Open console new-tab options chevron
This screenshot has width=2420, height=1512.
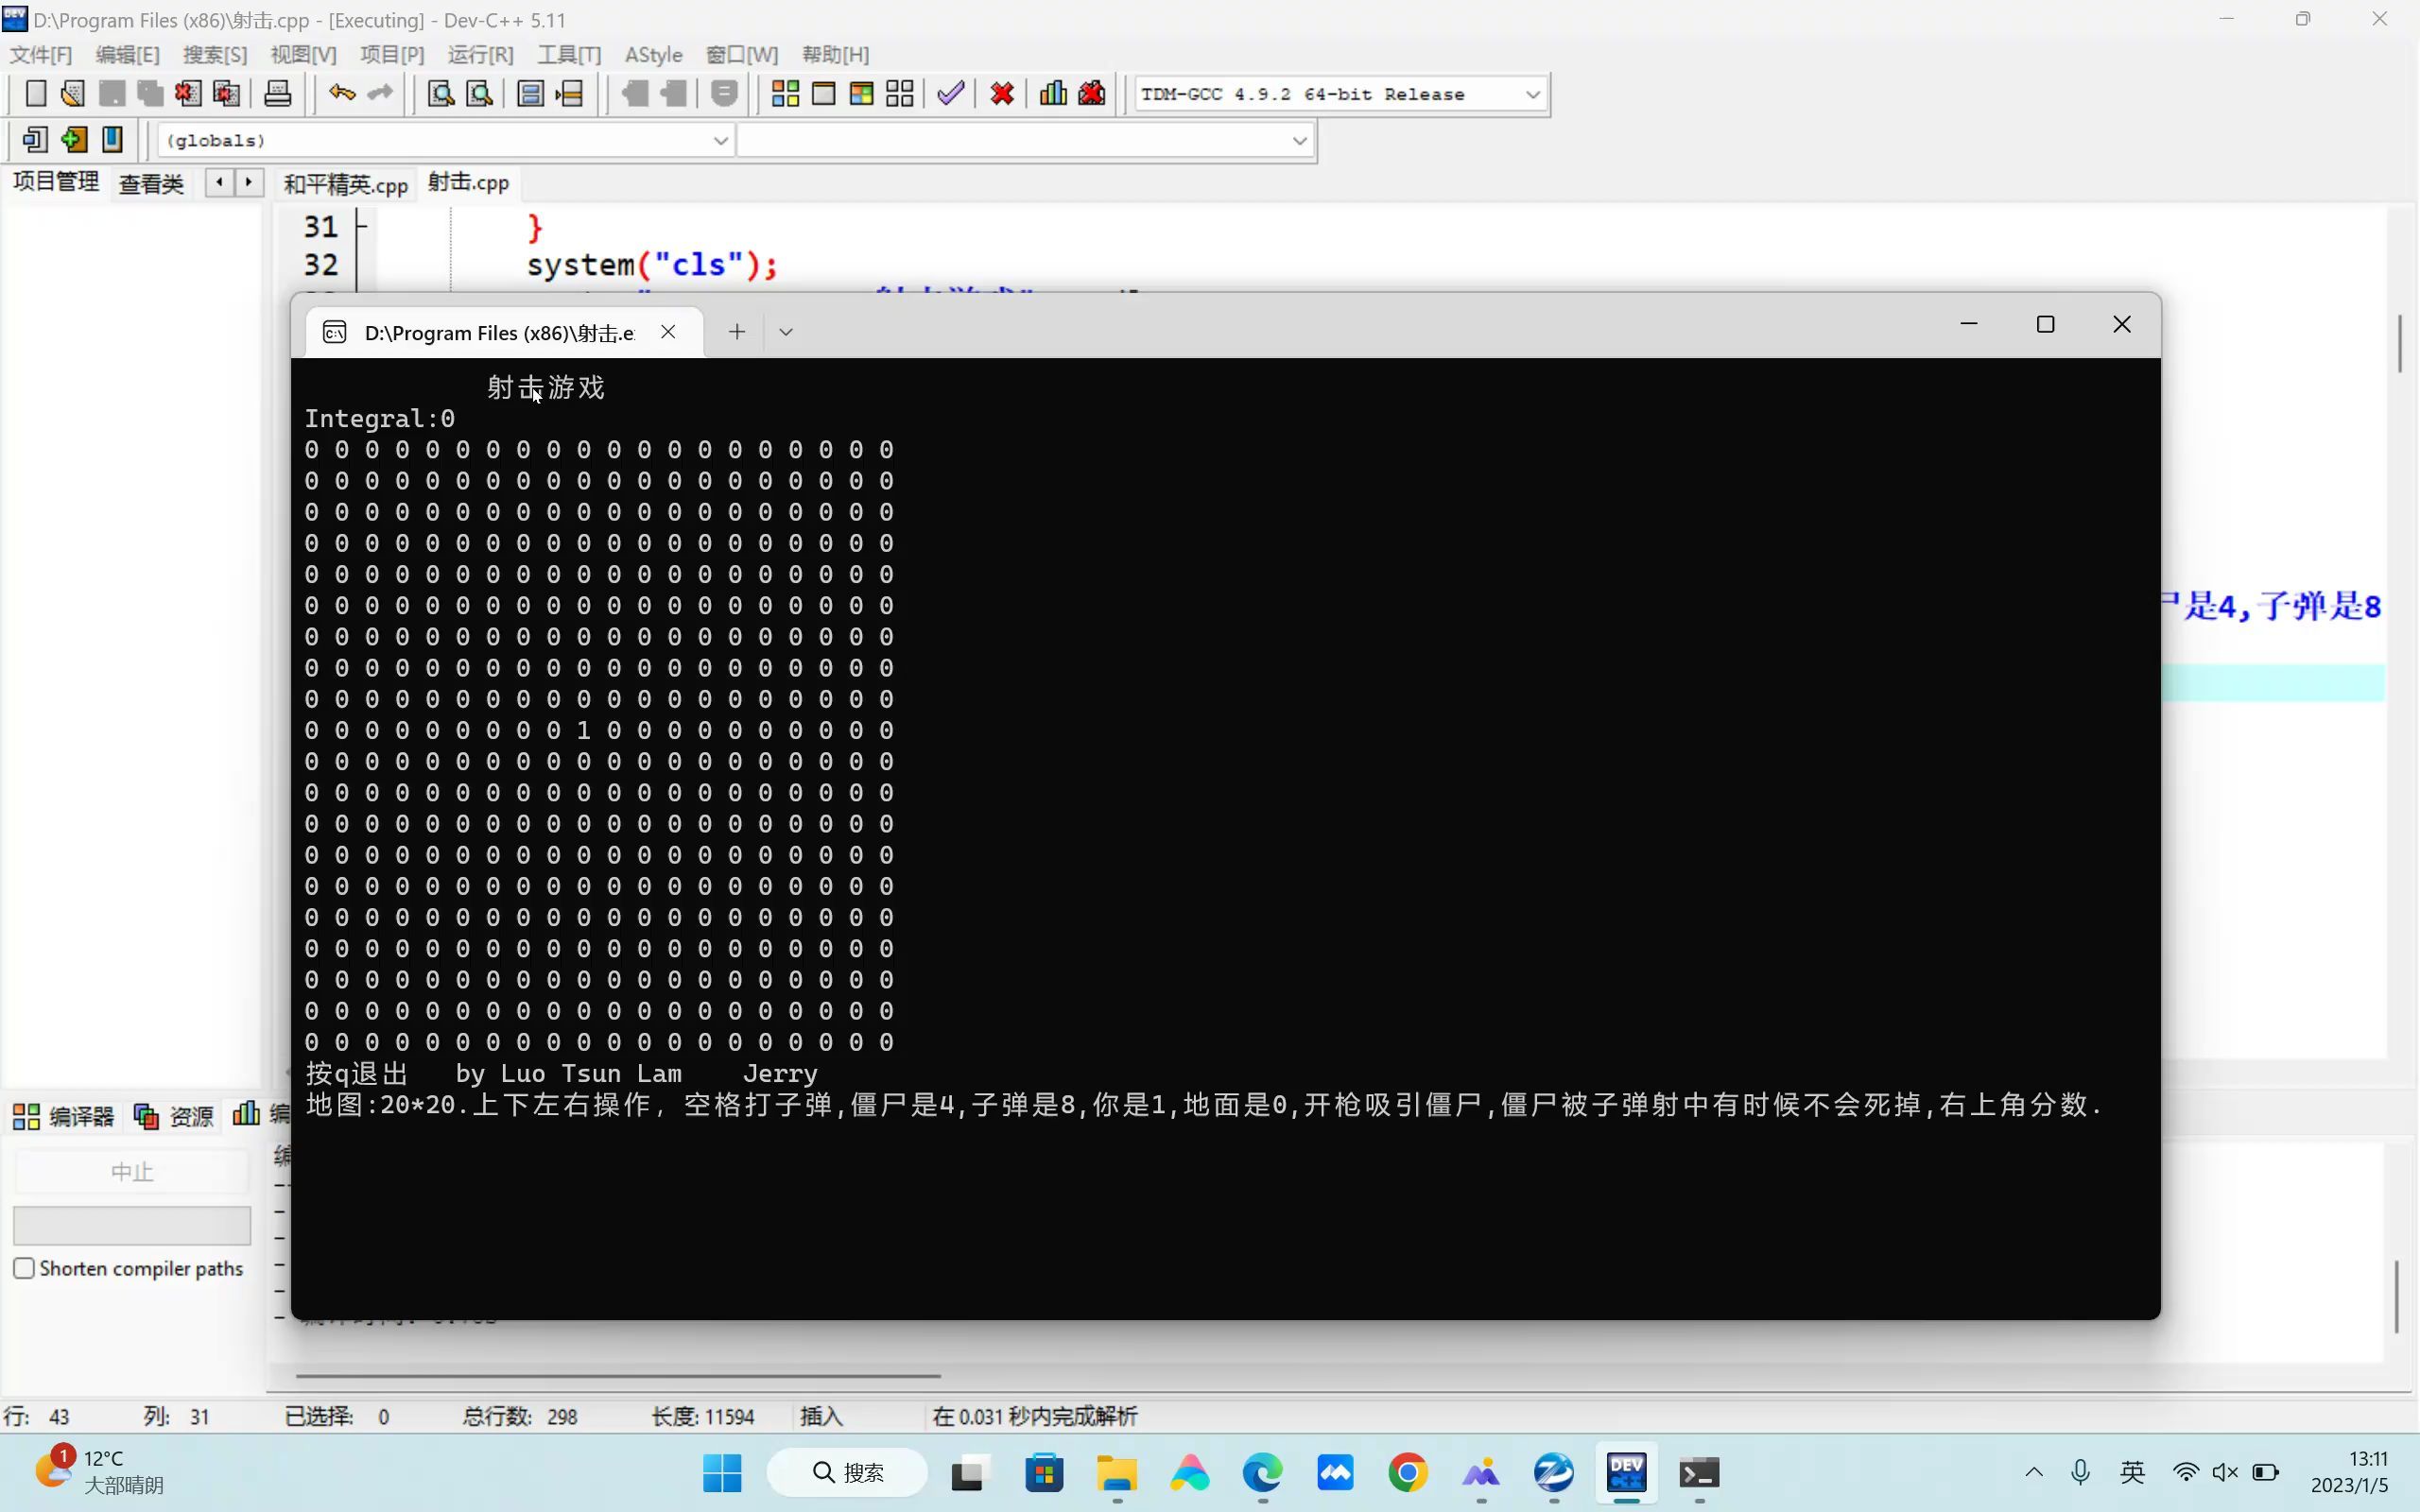[x=786, y=332]
